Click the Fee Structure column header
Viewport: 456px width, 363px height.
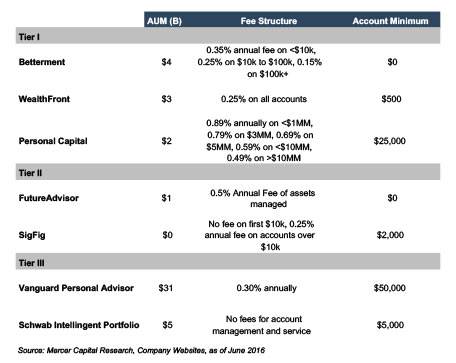click(269, 21)
